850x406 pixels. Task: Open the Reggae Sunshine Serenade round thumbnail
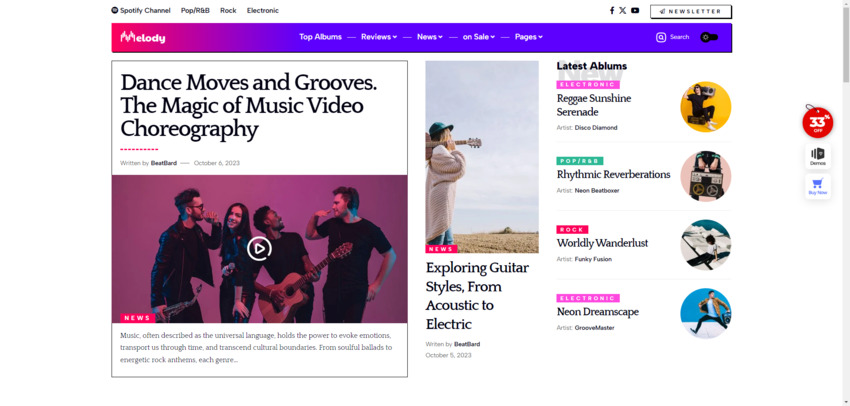[705, 107]
